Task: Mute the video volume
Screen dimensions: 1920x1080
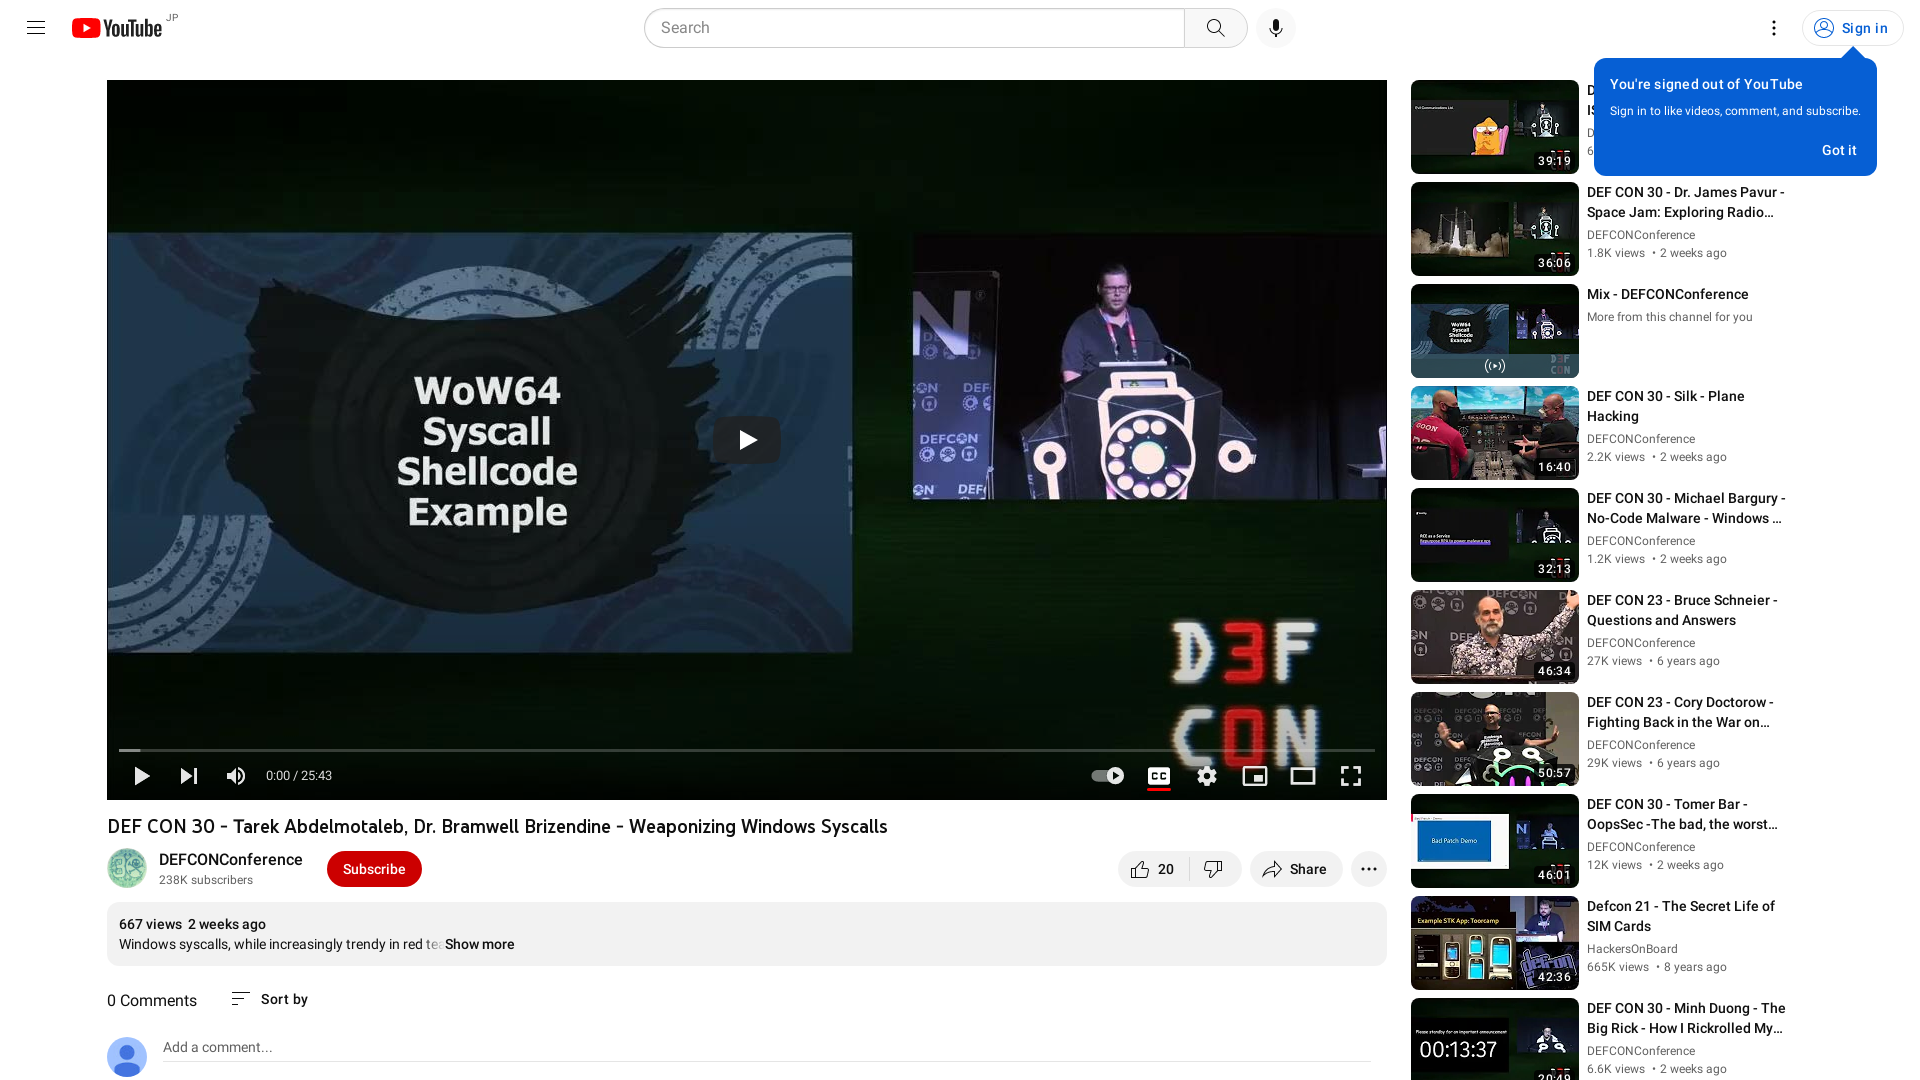Action: coord(235,776)
